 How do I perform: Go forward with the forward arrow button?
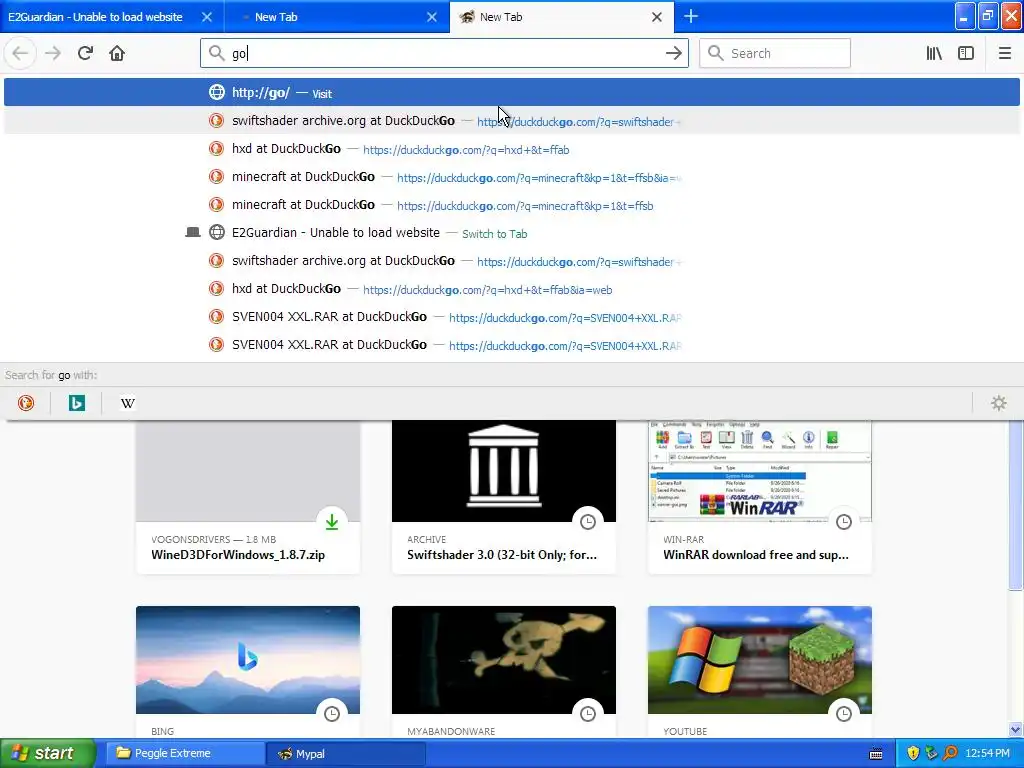pos(53,54)
